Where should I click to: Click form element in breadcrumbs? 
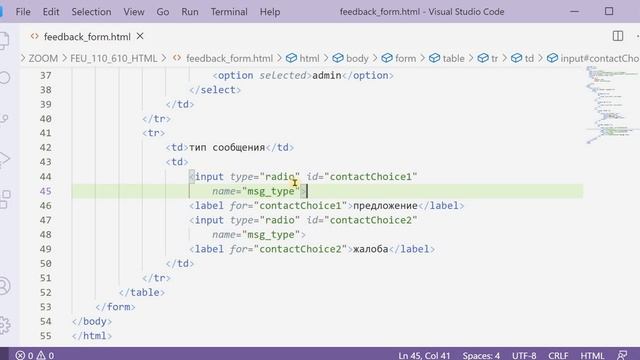(x=398, y=58)
